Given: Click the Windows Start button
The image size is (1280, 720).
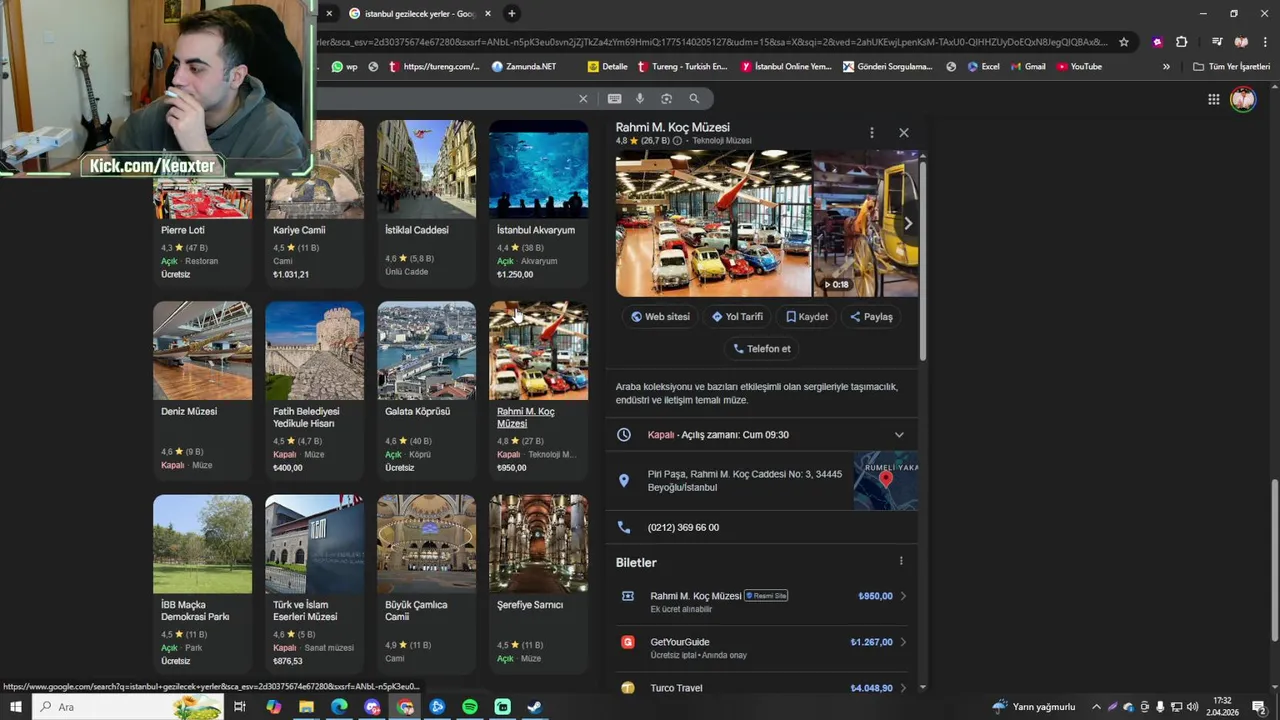Looking at the screenshot, I should (x=15, y=707).
